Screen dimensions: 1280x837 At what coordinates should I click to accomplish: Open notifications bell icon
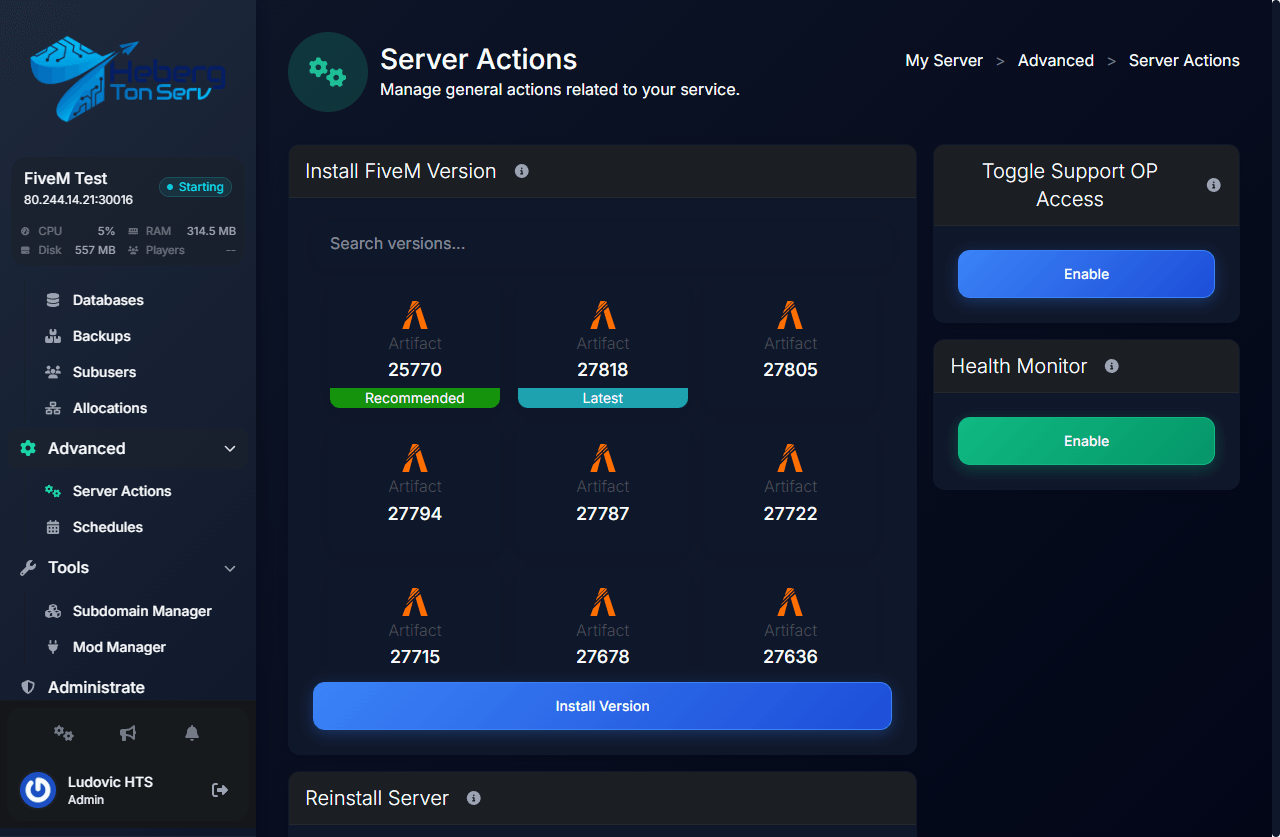[192, 733]
